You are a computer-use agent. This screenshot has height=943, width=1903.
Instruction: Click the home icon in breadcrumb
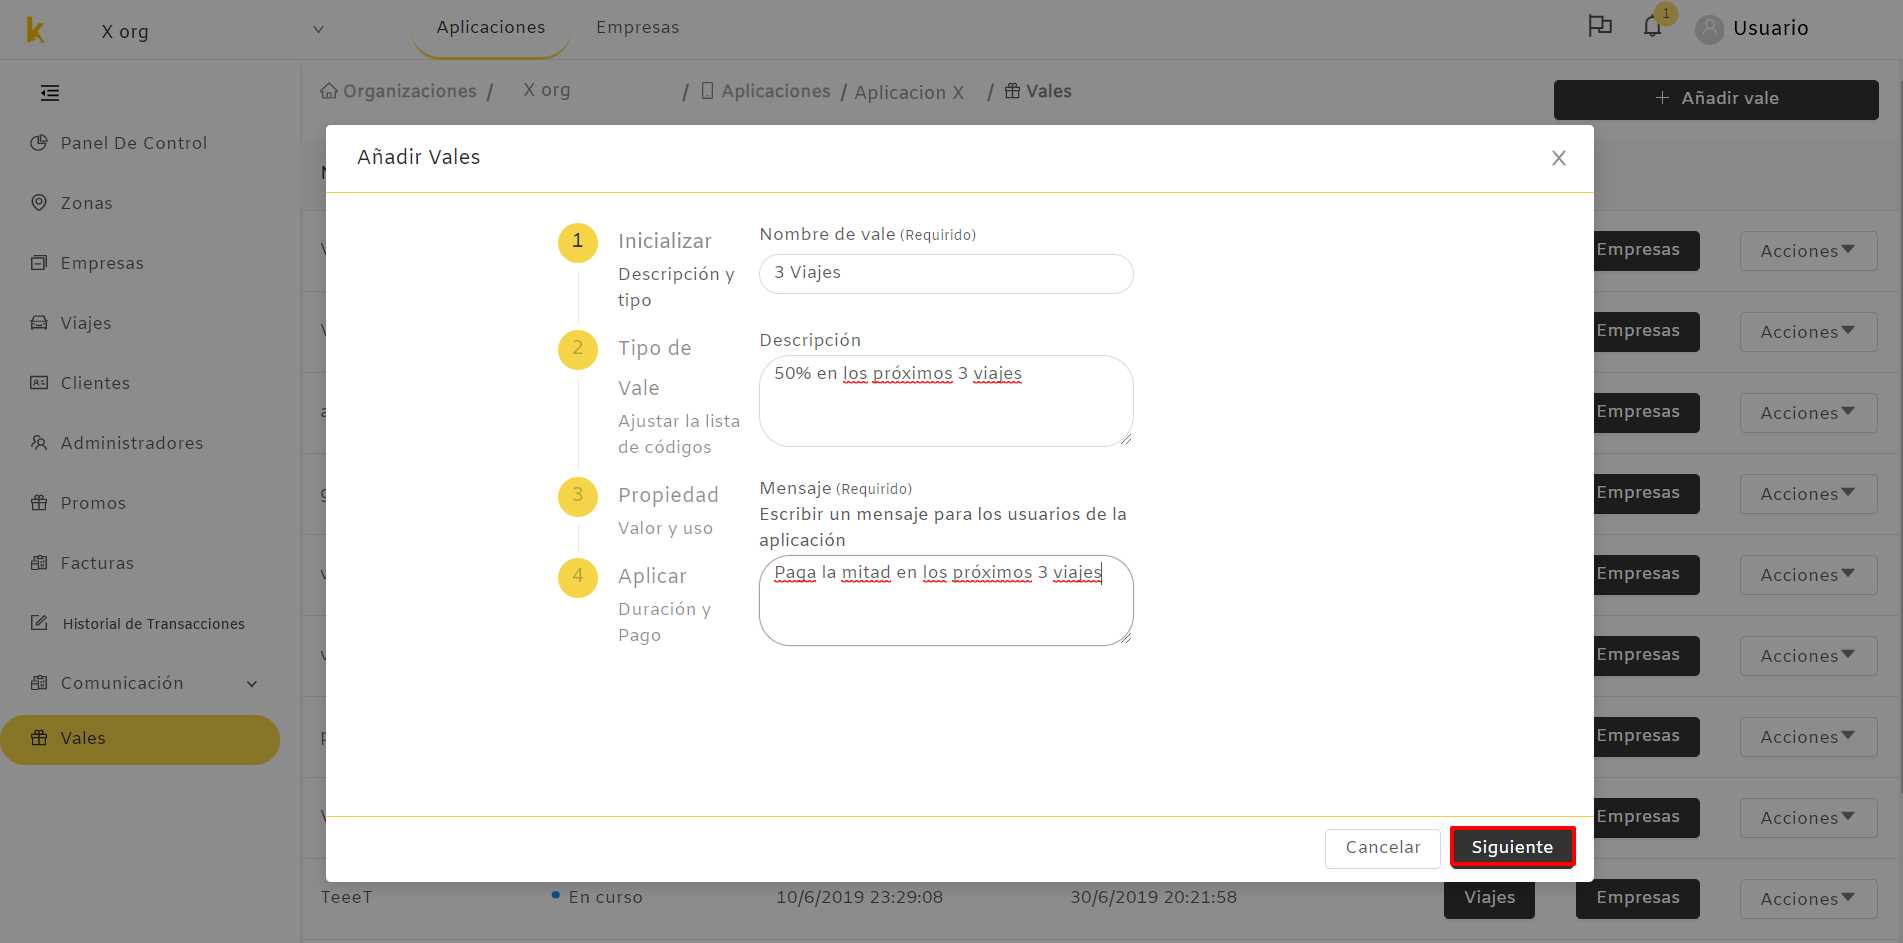(x=329, y=91)
